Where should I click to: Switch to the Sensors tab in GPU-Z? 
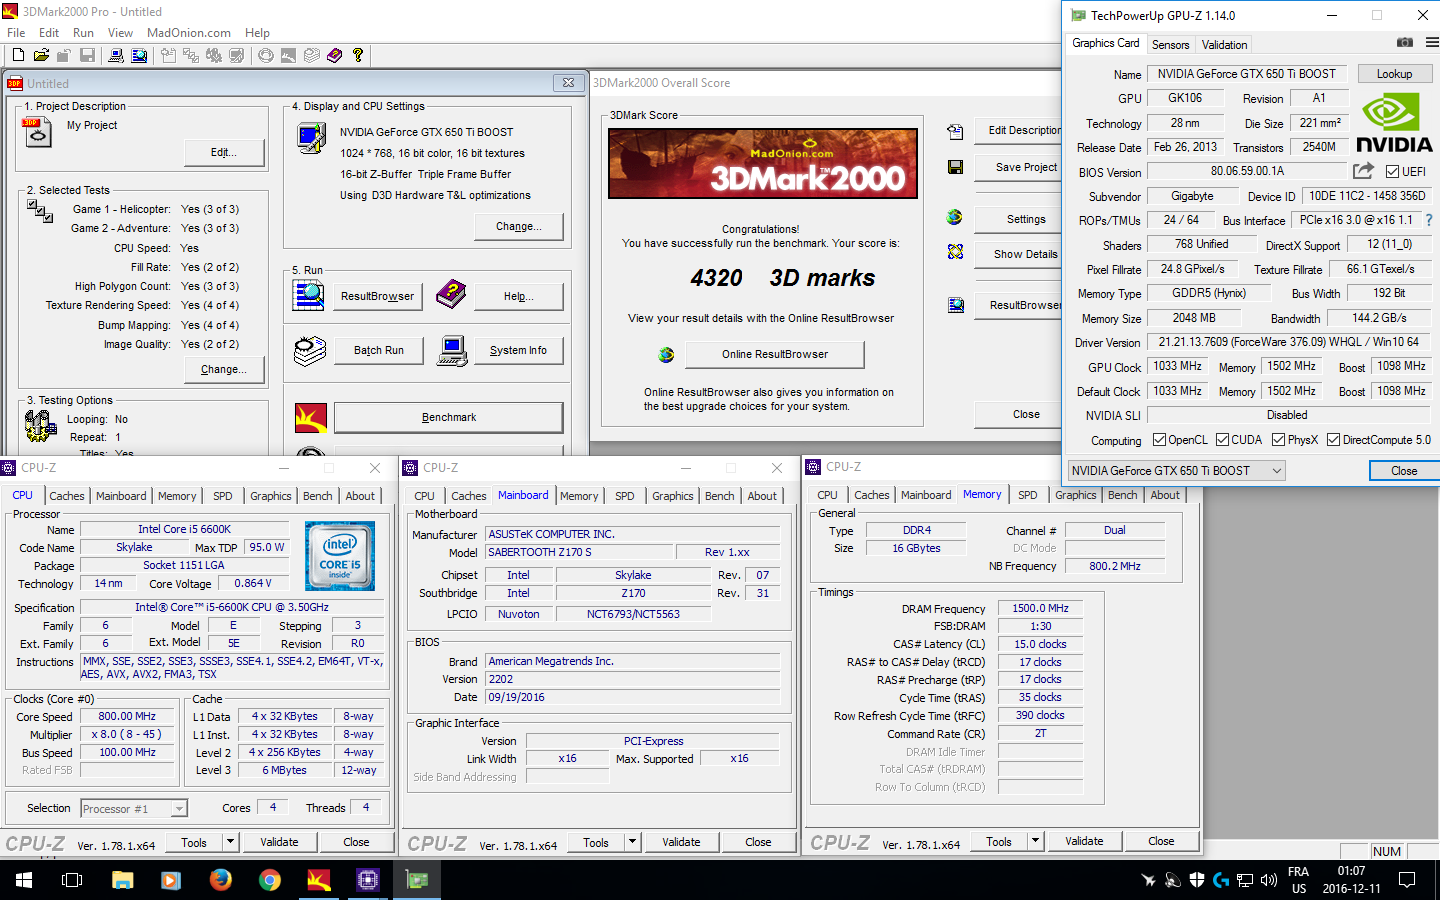pyautogui.click(x=1171, y=44)
